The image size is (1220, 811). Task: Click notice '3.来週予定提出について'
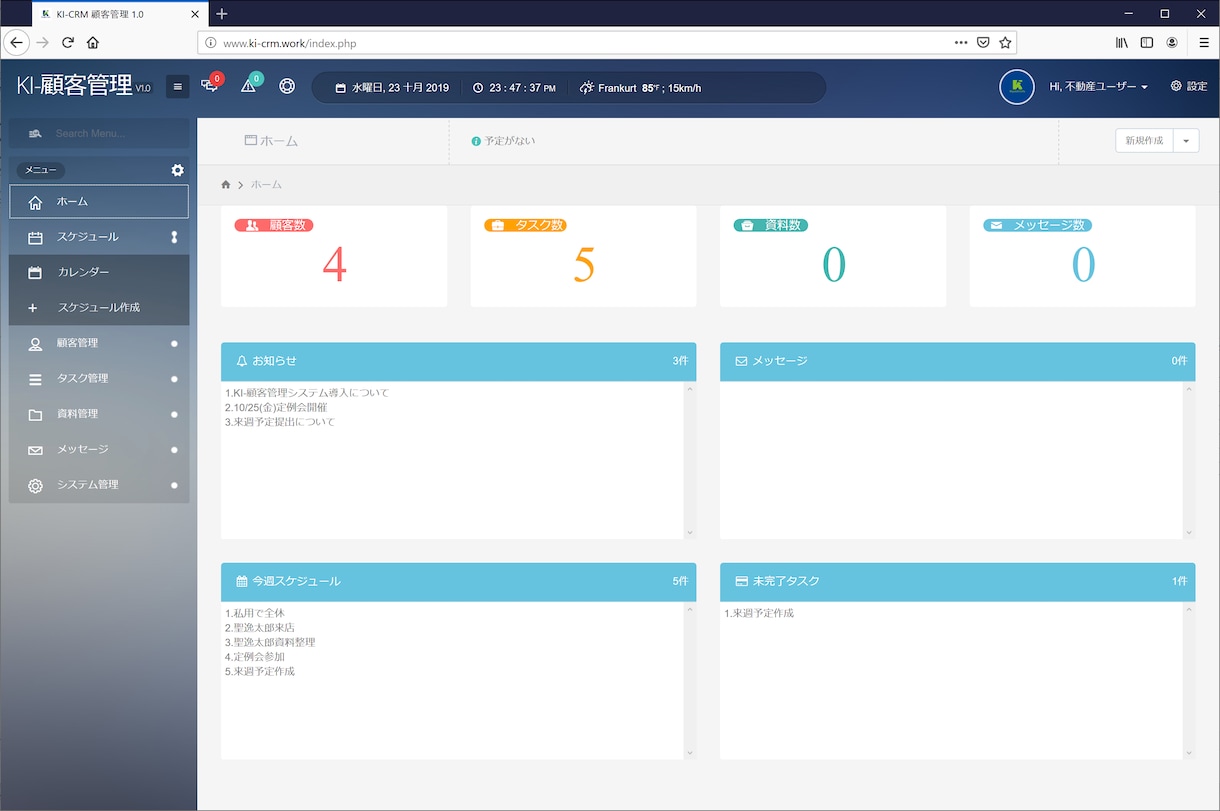coord(280,422)
